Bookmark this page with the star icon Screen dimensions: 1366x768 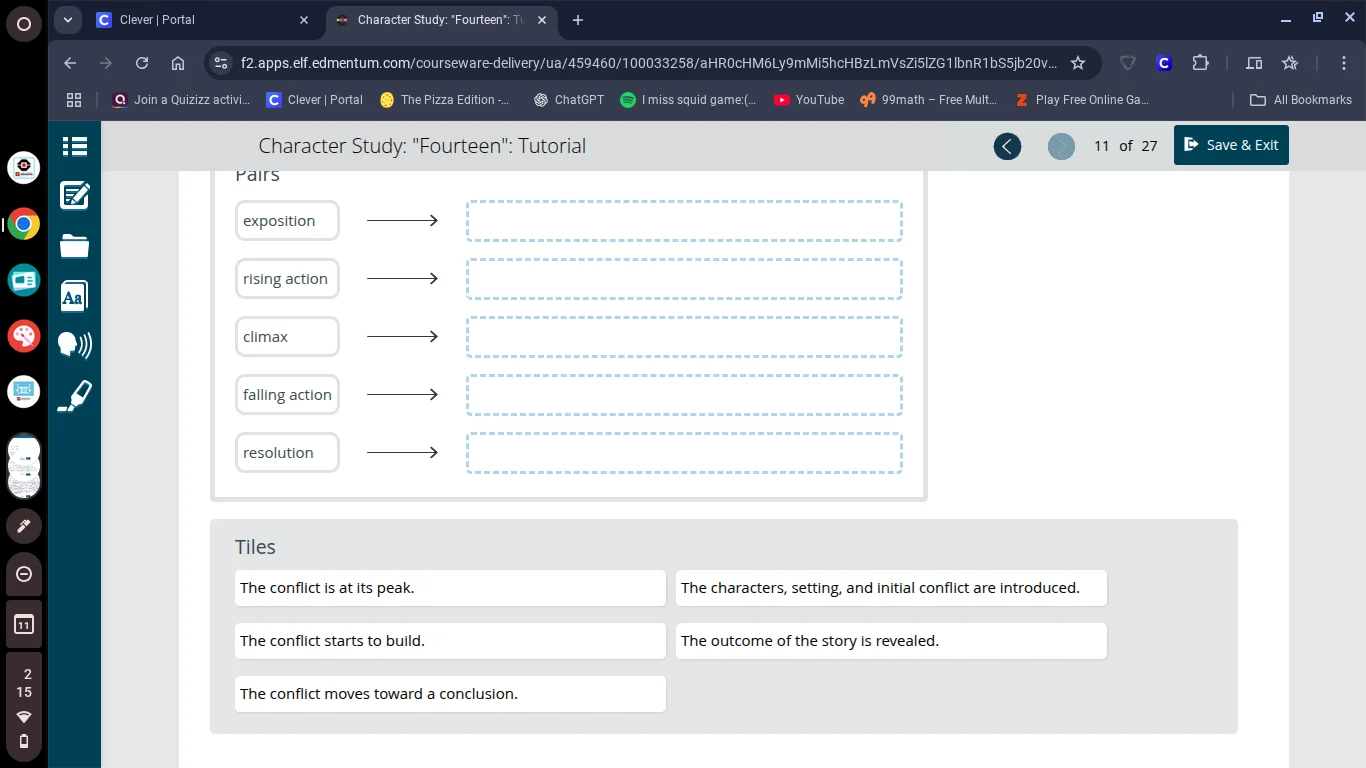pos(1078,63)
